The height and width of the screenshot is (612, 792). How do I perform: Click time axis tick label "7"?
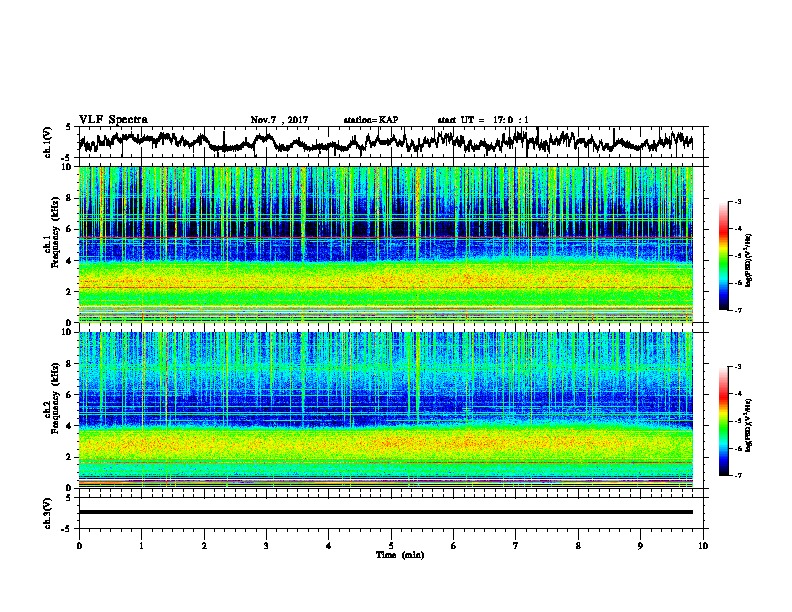516,546
